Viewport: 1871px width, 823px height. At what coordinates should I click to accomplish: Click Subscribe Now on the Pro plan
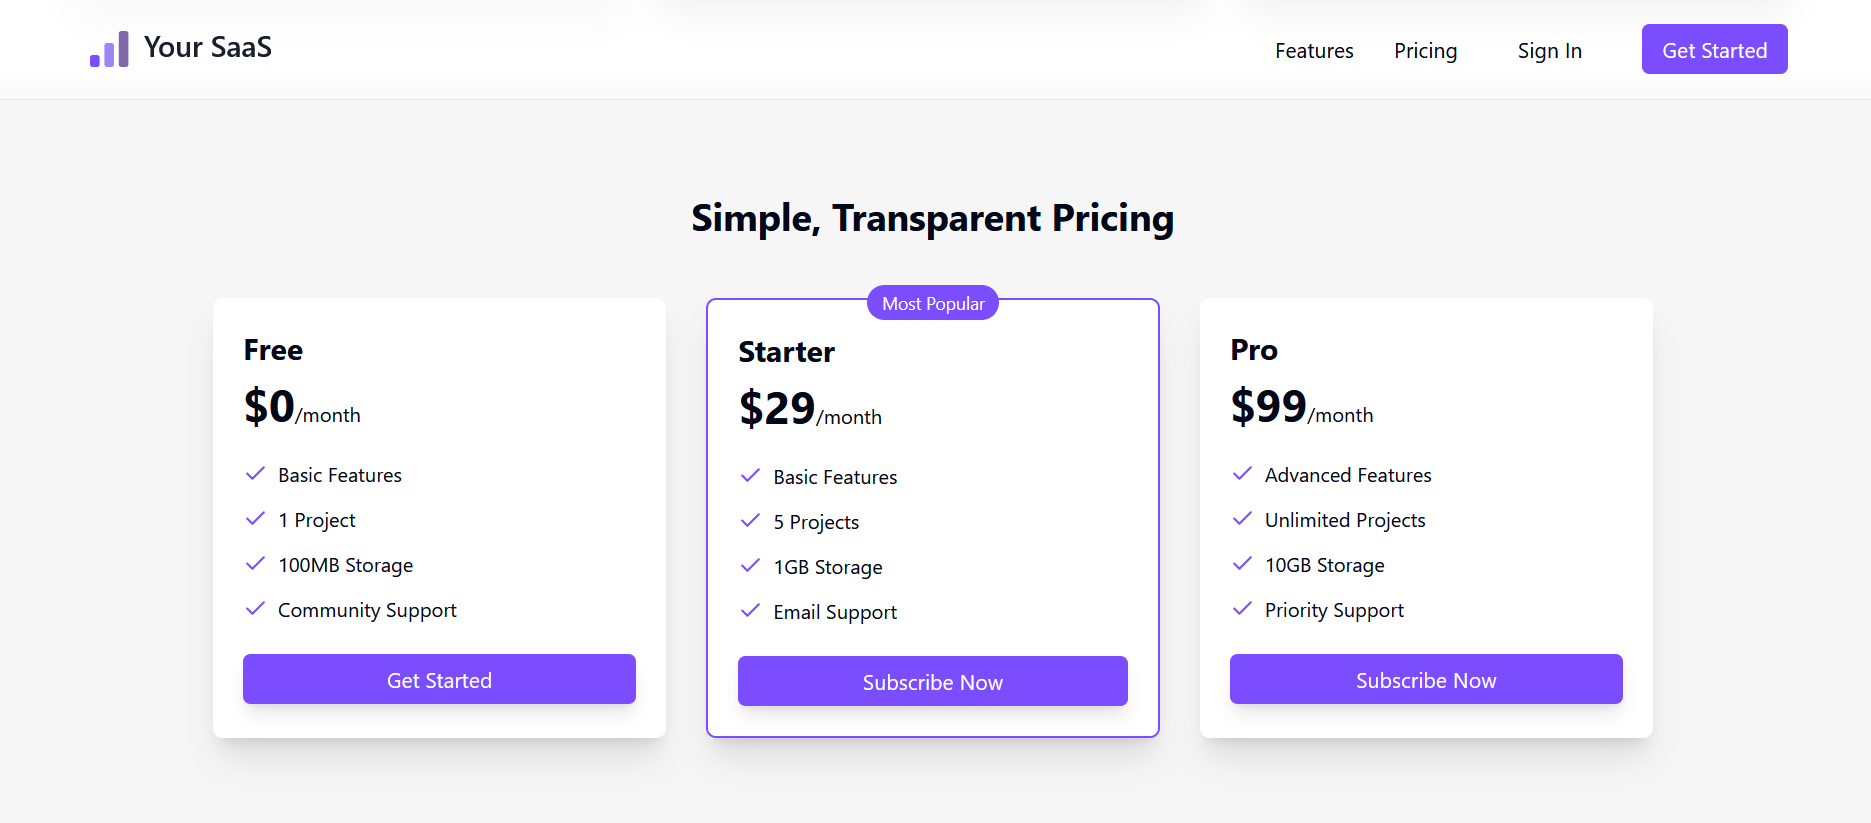point(1425,679)
